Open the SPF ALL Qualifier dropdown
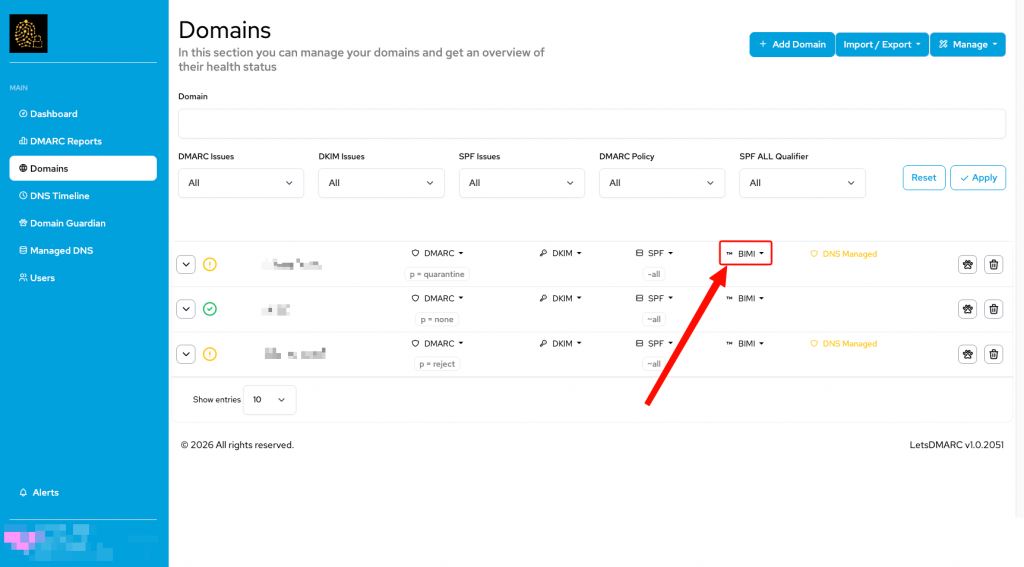The image size is (1024, 567). tap(802, 183)
